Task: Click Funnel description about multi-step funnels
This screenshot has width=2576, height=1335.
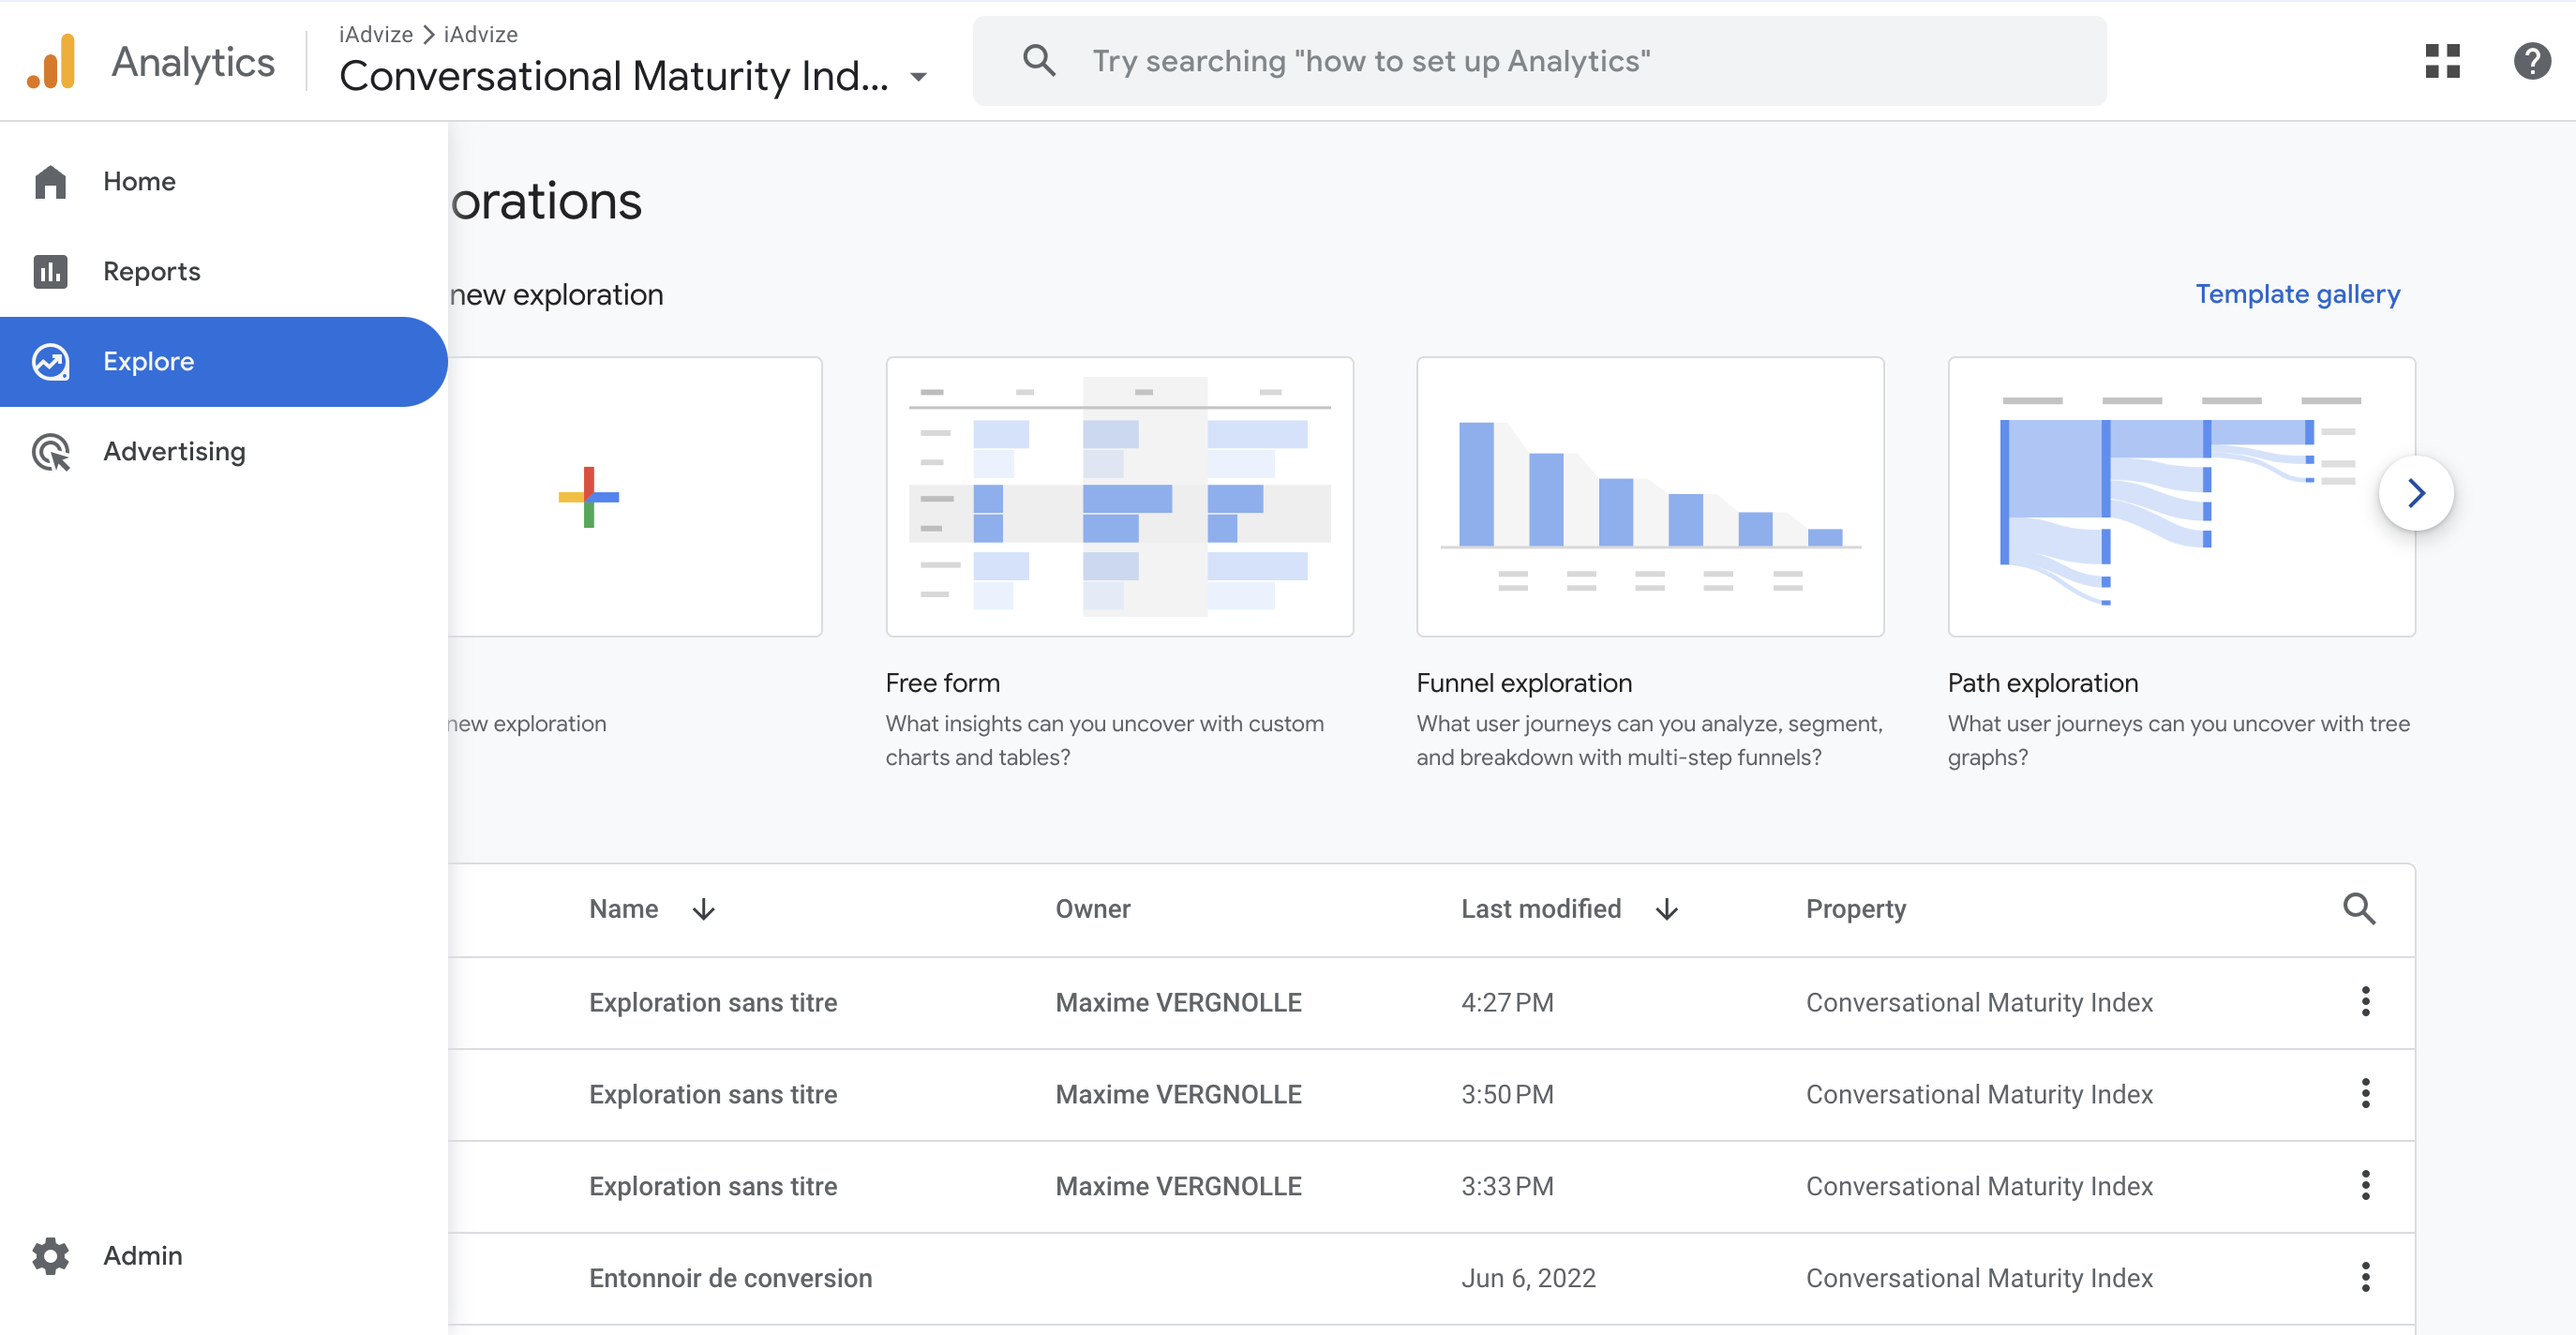Action: (1649, 740)
